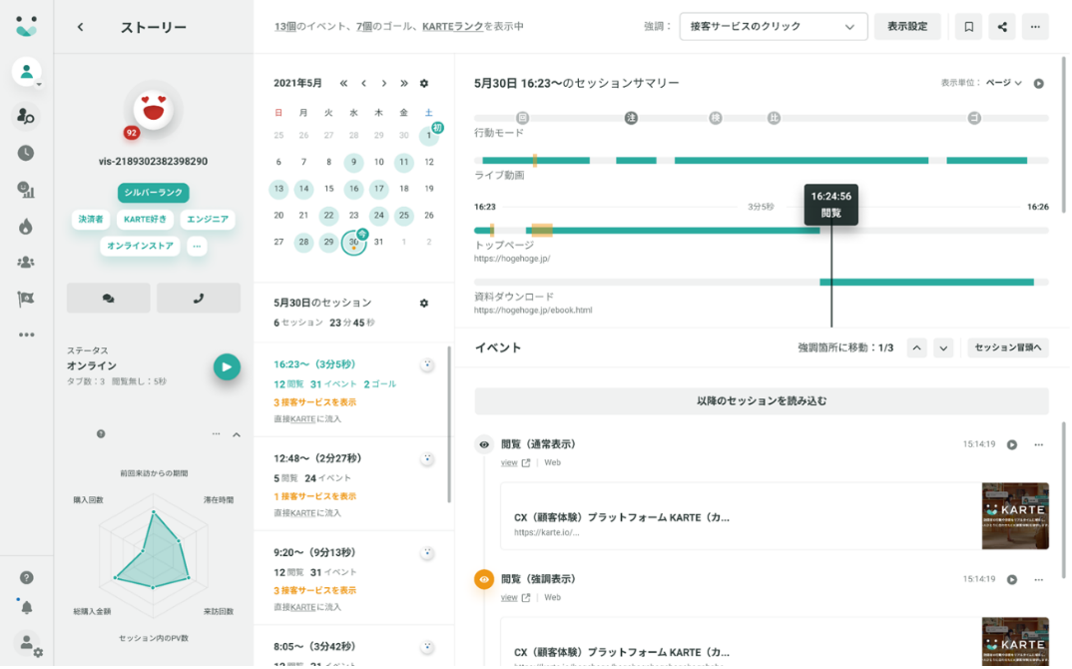Open the flame icon in the sidebar
The image size is (1072, 669).
coord(26,226)
